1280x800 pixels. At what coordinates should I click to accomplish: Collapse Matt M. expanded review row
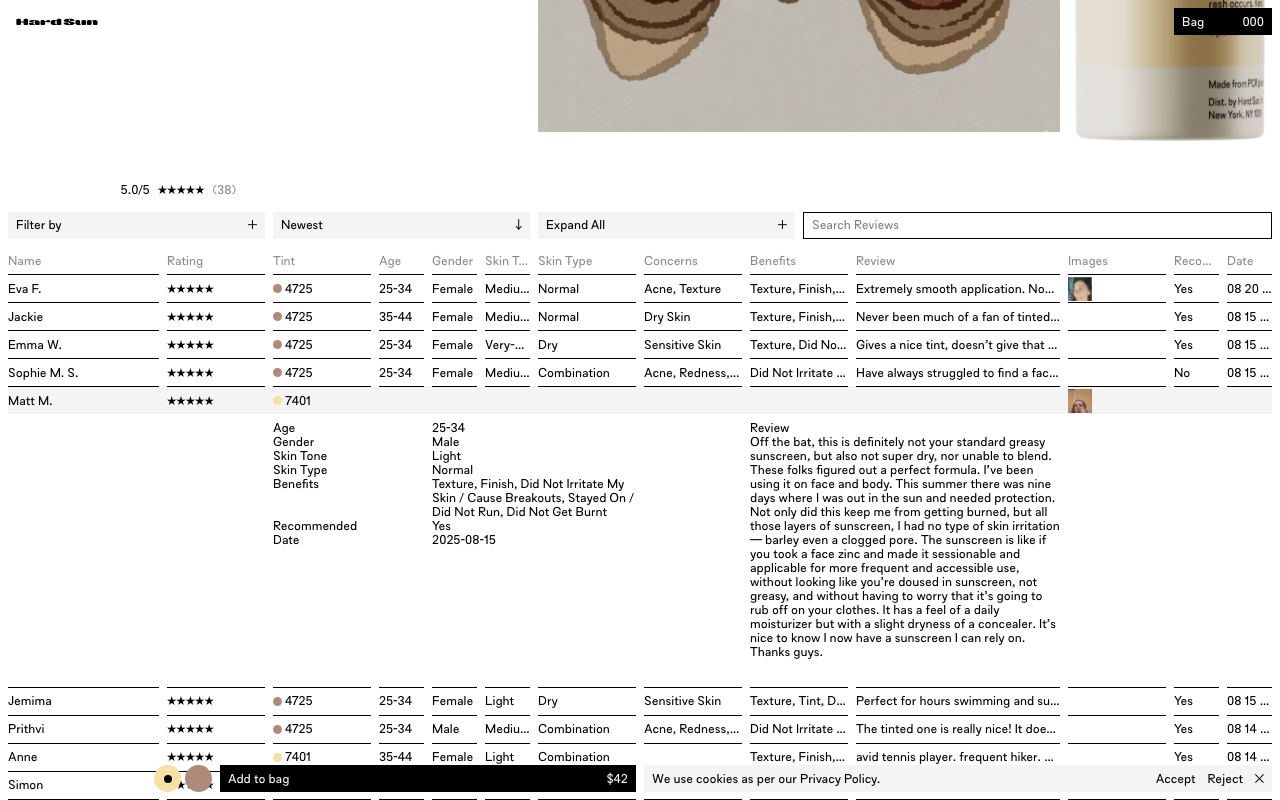(640, 401)
